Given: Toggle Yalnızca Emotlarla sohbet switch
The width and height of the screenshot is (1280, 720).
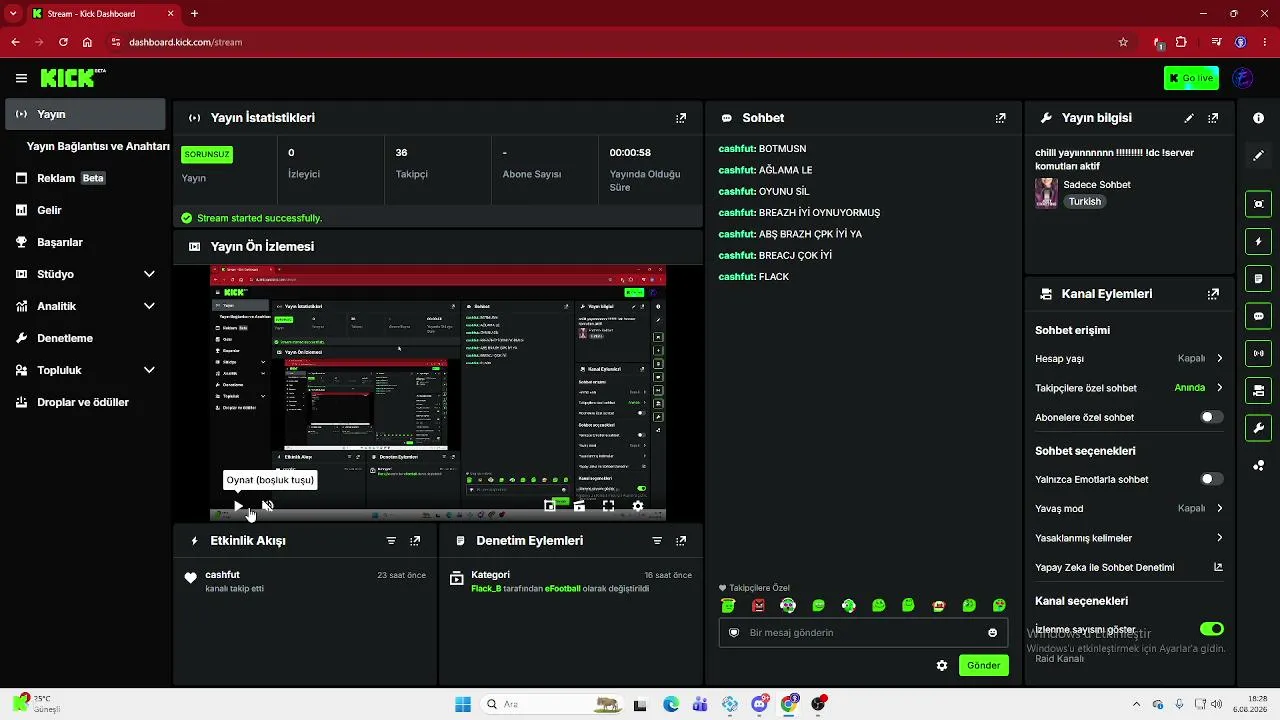Looking at the screenshot, I should click(x=1211, y=479).
